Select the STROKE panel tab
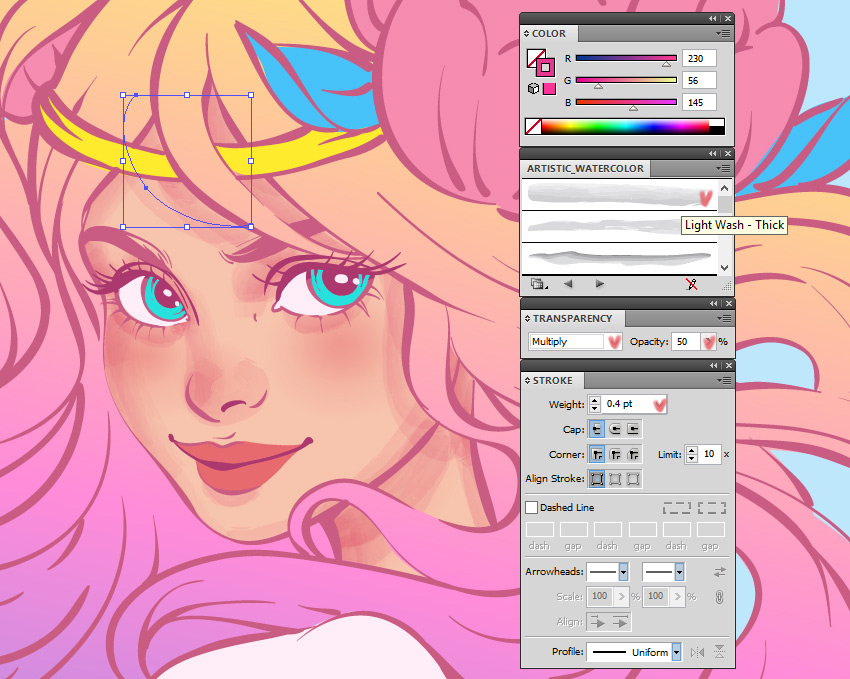Viewport: 850px width, 679px height. pos(552,380)
